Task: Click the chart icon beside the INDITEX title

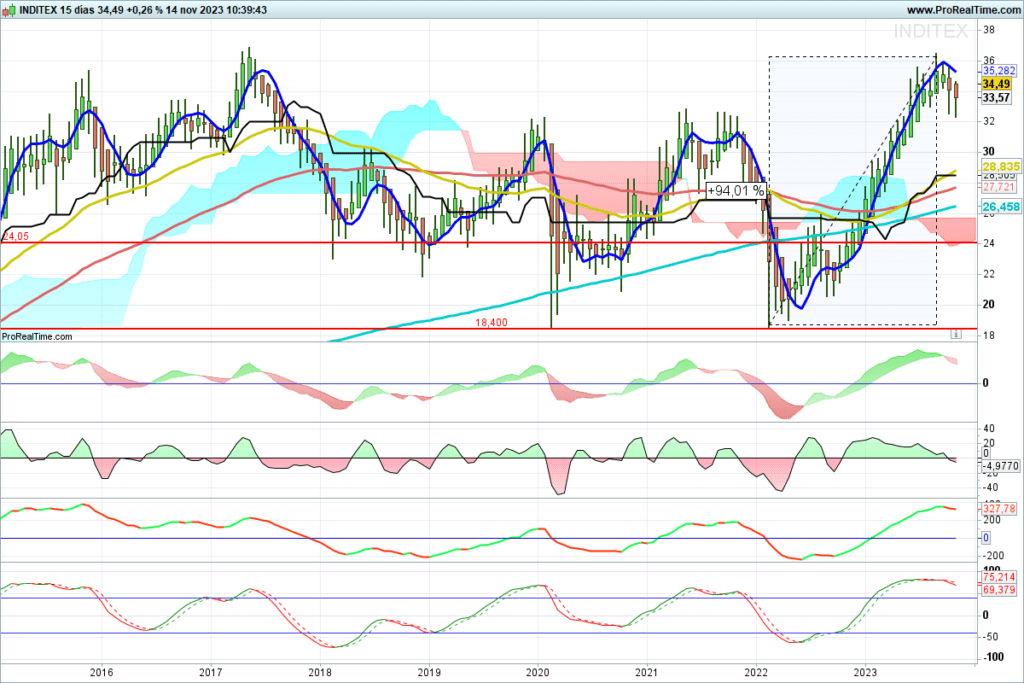Action: [x=8, y=10]
